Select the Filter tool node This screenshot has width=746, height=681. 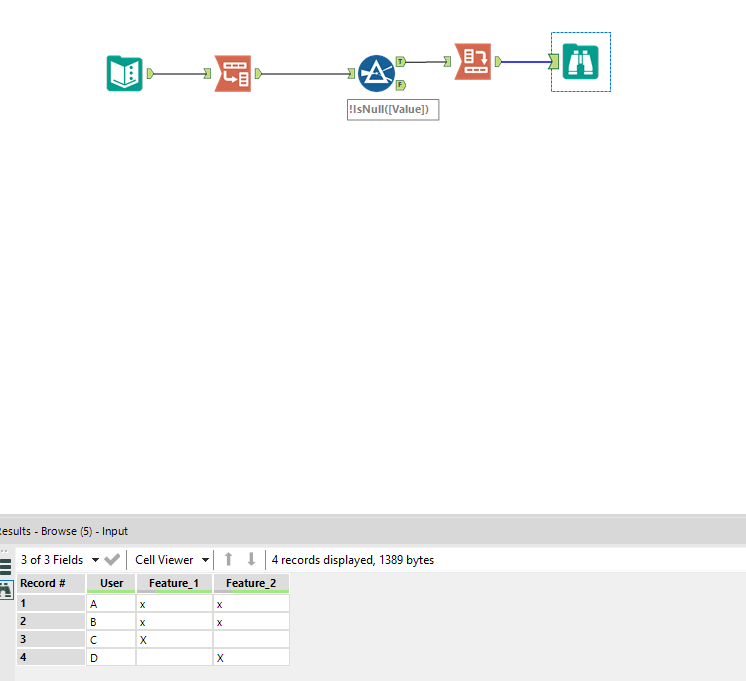(376, 73)
